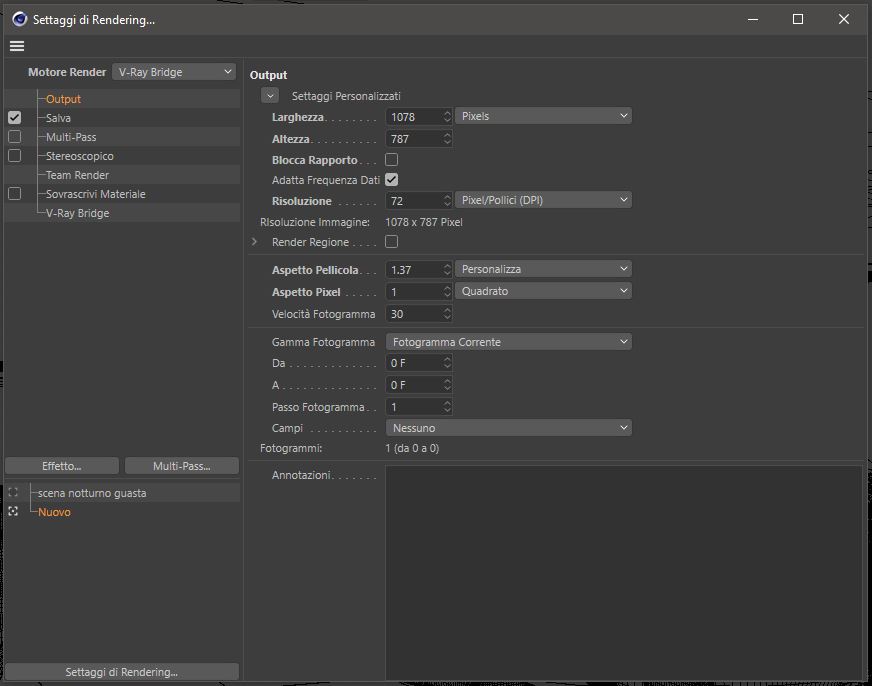Click the Output heading text
This screenshot has height=686, width=872.
(x=269, y=75)
